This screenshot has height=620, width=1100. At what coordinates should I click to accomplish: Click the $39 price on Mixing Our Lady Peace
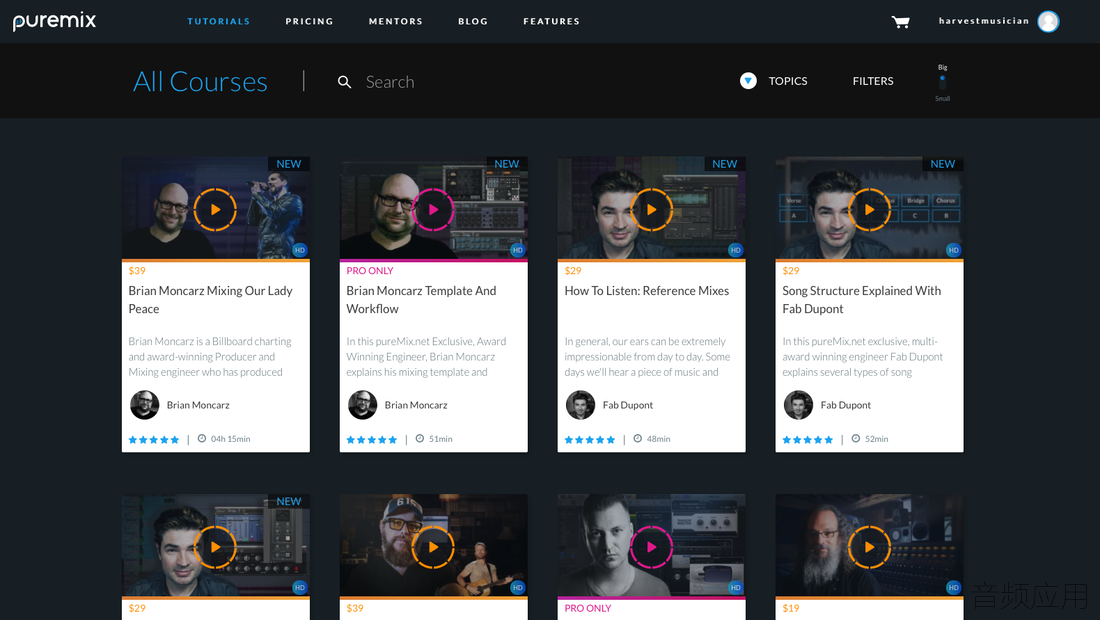pos(137,271)
